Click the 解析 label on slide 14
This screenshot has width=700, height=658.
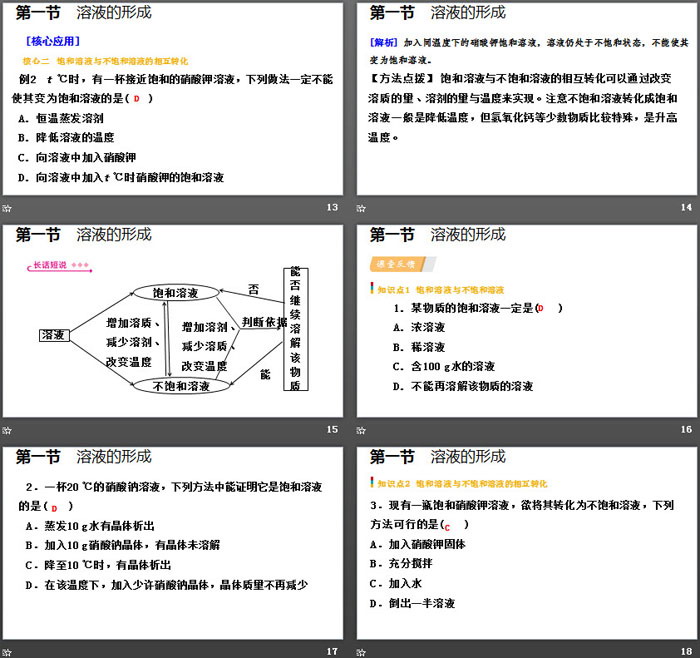(384, 42)
